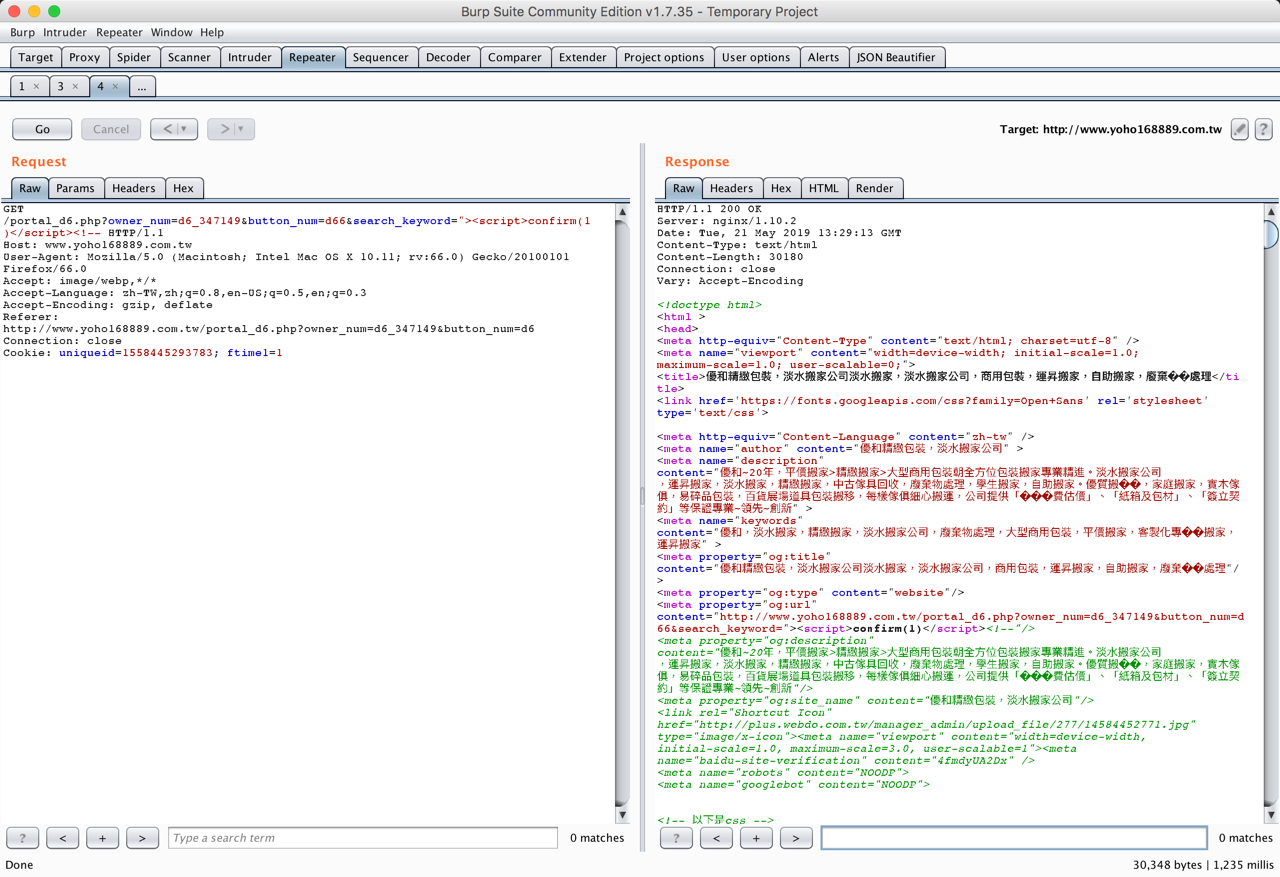Click the Response scrollbar down arrow

pos(1271,815)
